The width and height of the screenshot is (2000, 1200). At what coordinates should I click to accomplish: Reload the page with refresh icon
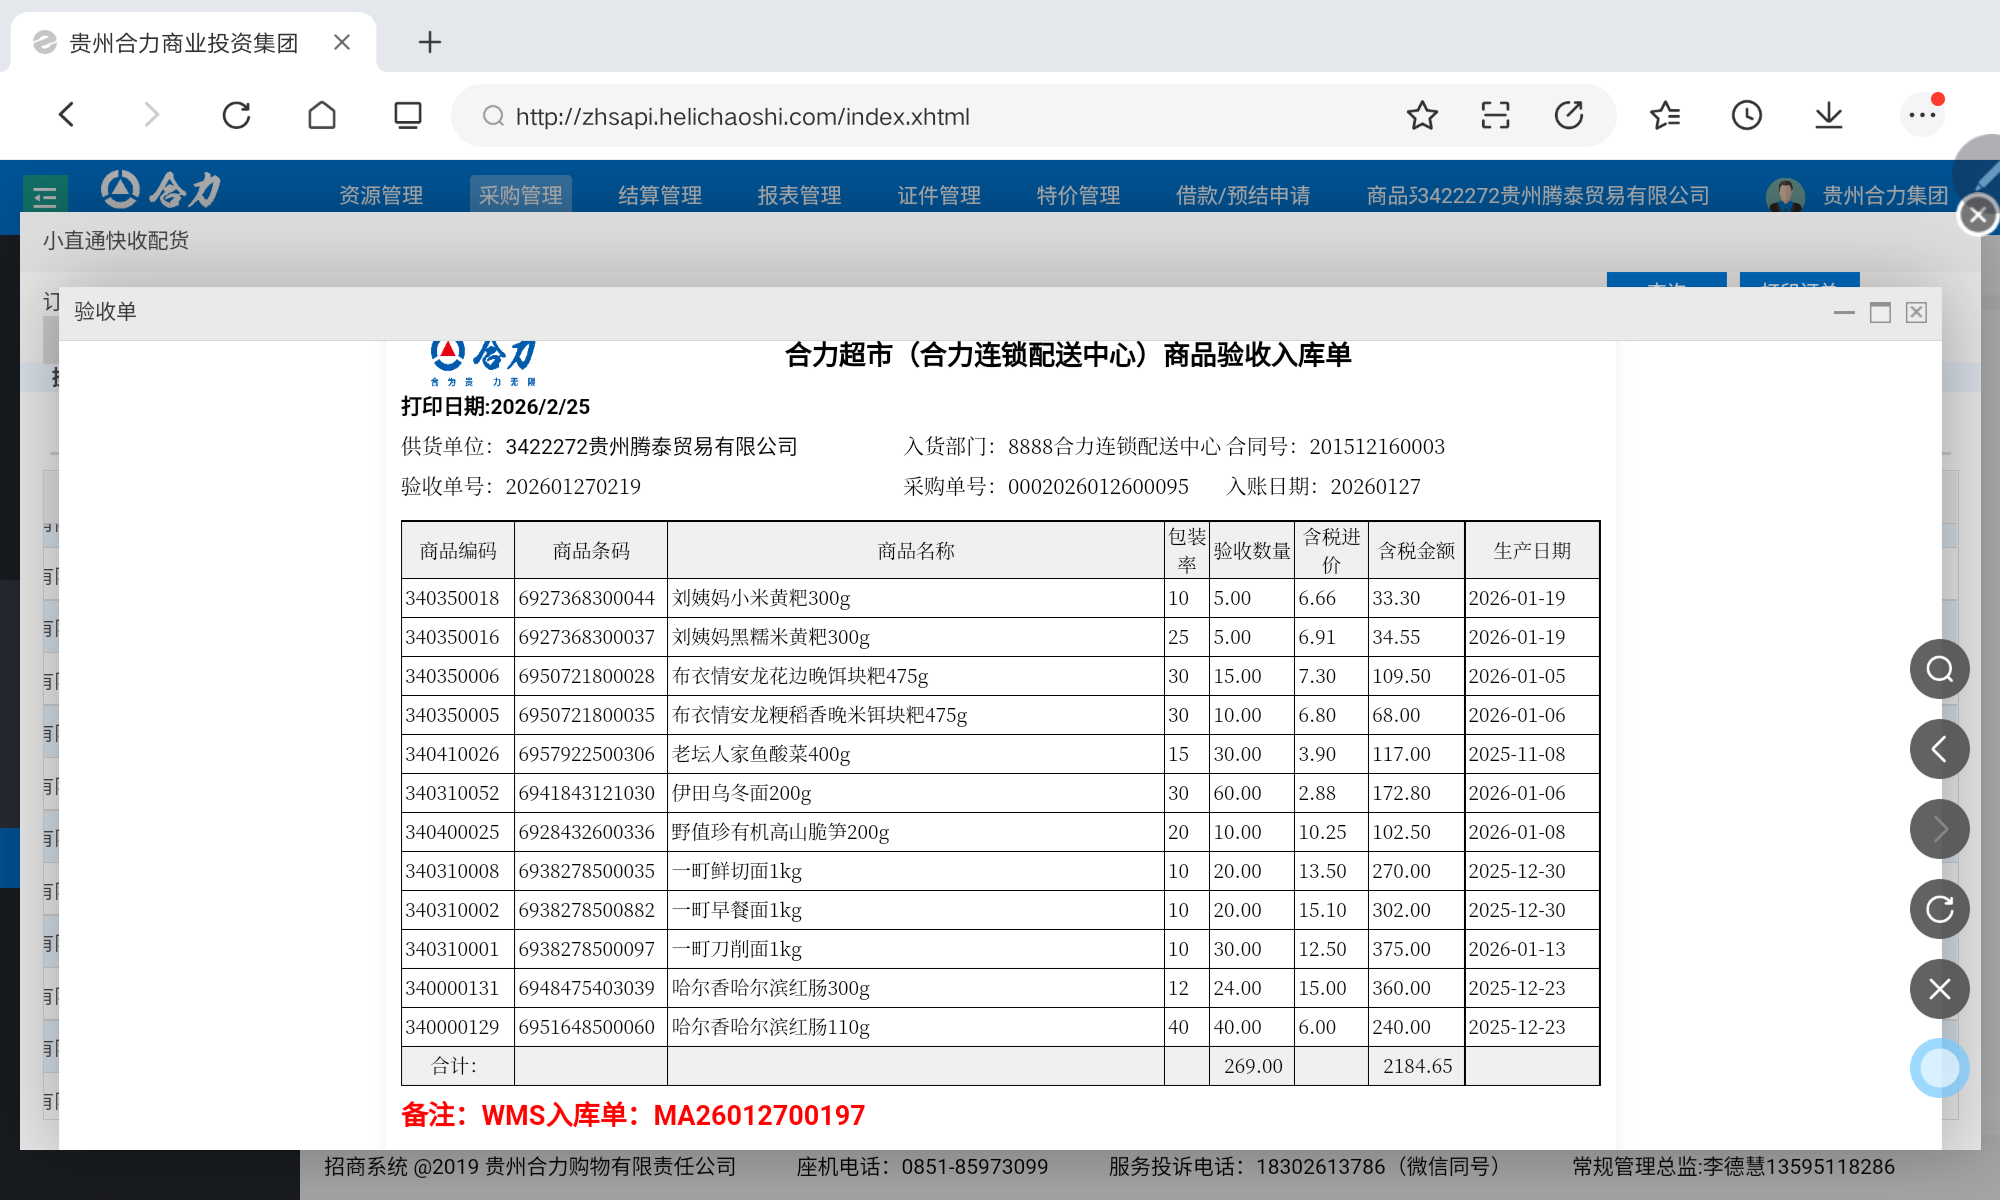coord(236,116)
